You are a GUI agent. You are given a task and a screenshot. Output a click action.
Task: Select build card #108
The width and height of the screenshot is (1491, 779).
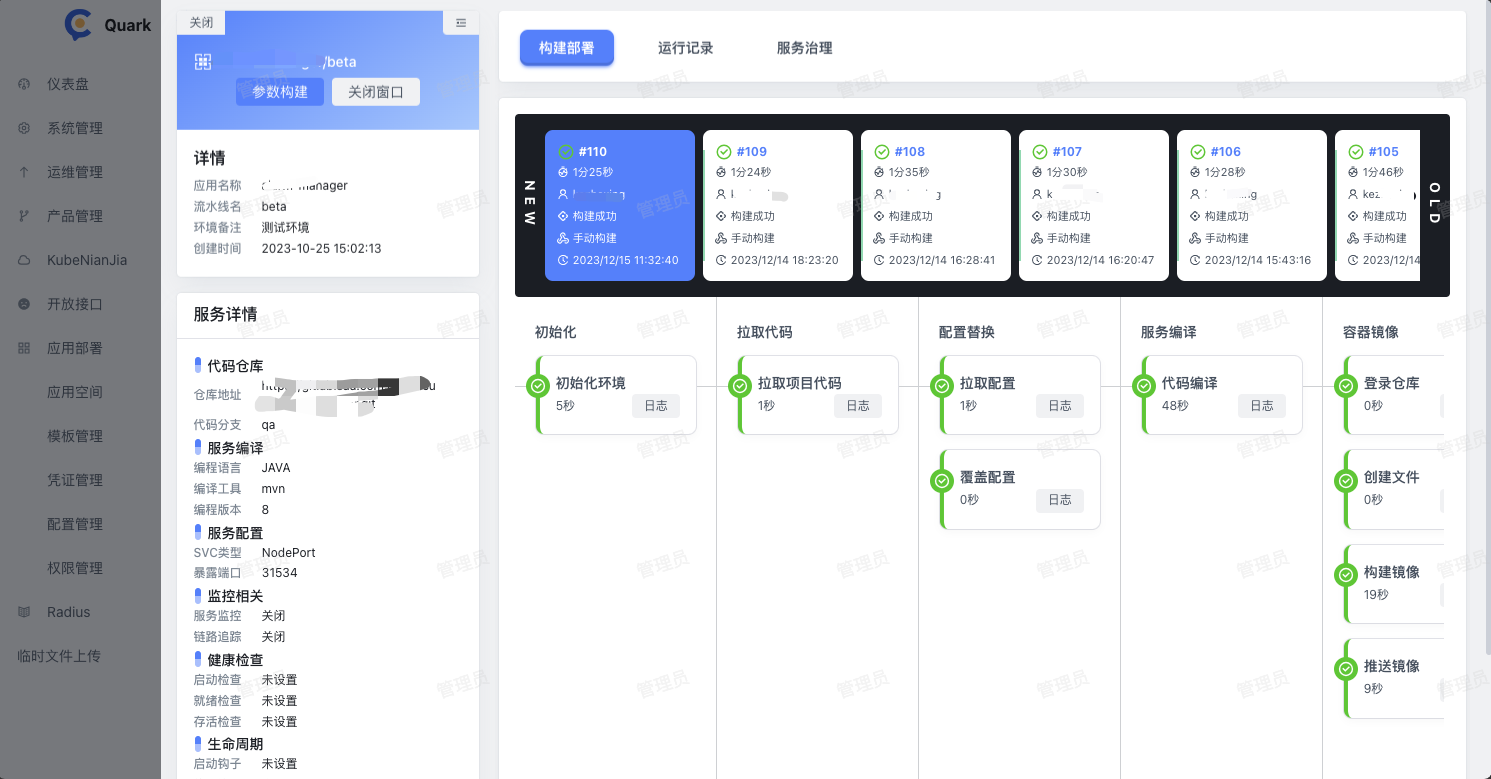pos(936,205)
